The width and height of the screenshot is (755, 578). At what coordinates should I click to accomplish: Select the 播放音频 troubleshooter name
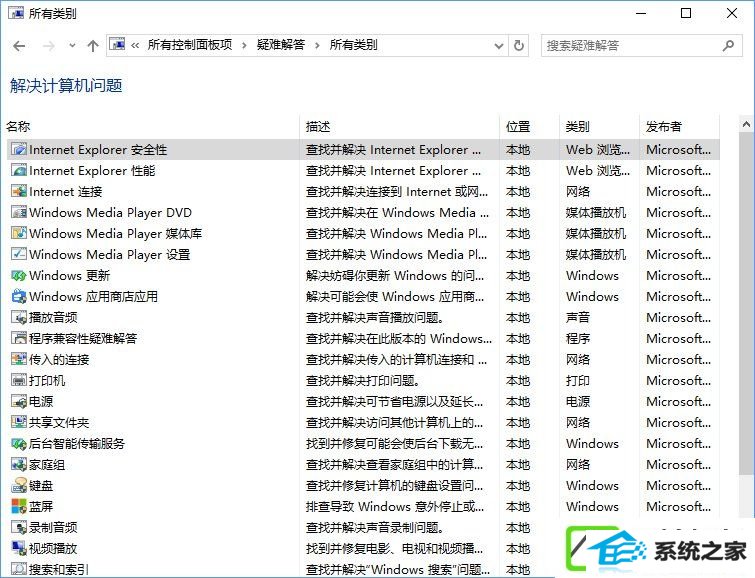(x=53, y=317)
